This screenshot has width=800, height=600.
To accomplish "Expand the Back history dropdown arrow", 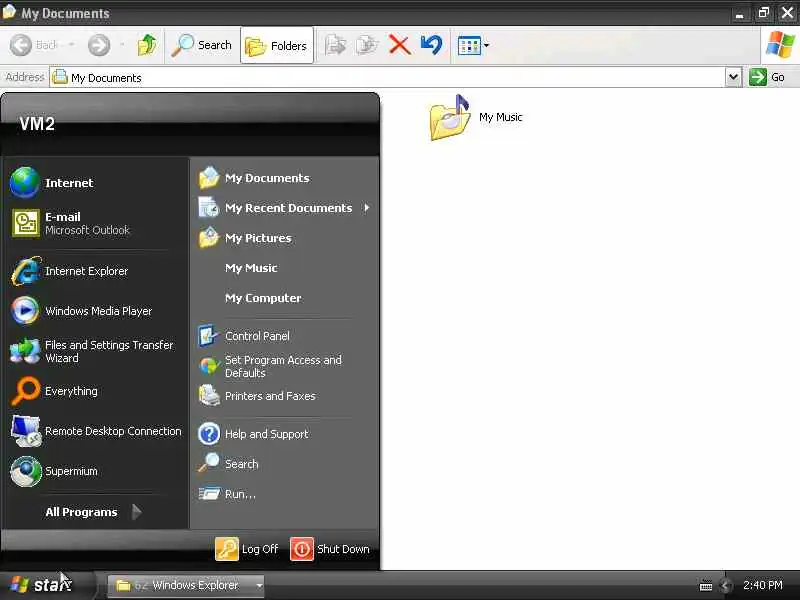I will pyautogui.click(x=71, y=45).
